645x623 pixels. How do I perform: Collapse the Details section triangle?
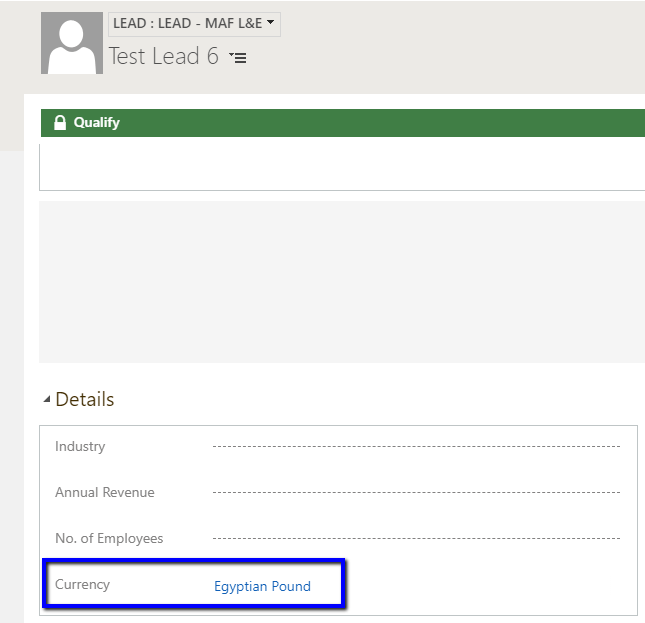tap(46, 400)
